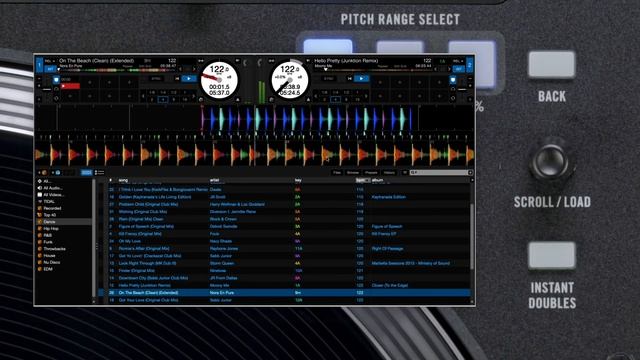640x360 pixels.
Task: Sort library by the song column header
Action: coord(123,180)
